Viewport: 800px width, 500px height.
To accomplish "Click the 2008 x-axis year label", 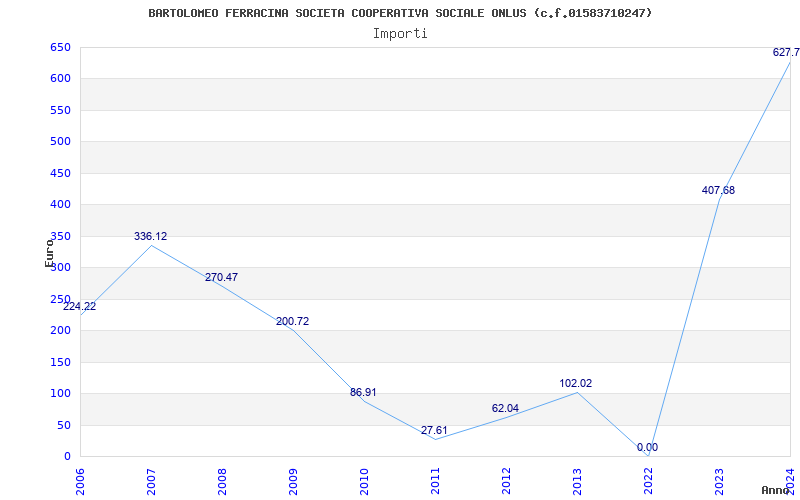I will (222, 482).
